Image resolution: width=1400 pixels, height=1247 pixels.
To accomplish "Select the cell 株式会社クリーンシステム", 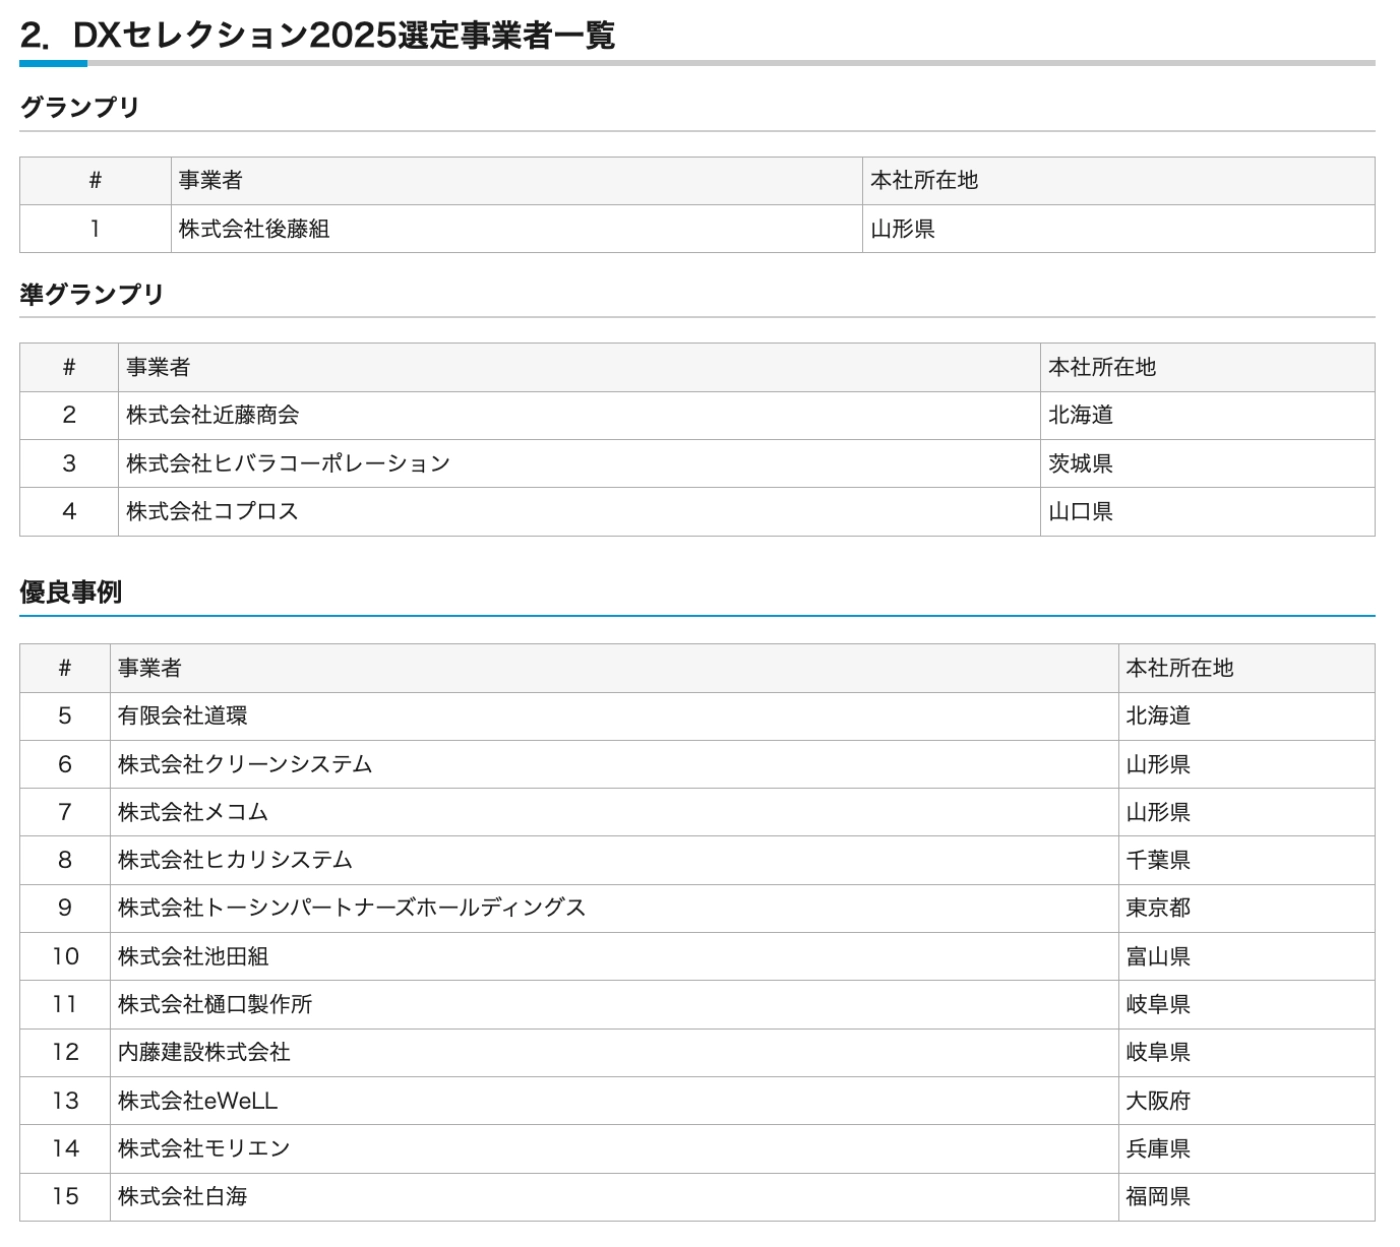I will pos(614,764).
